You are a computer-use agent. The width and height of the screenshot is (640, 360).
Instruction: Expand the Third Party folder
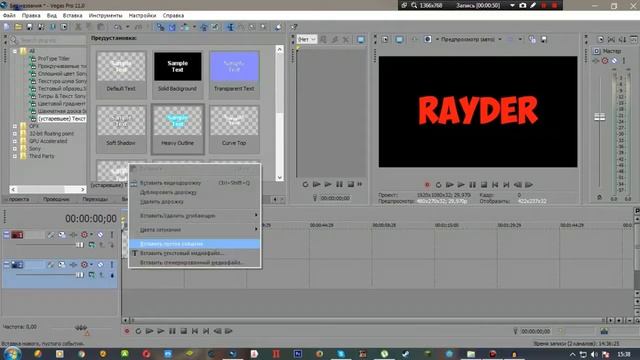(x=15, y=156)
